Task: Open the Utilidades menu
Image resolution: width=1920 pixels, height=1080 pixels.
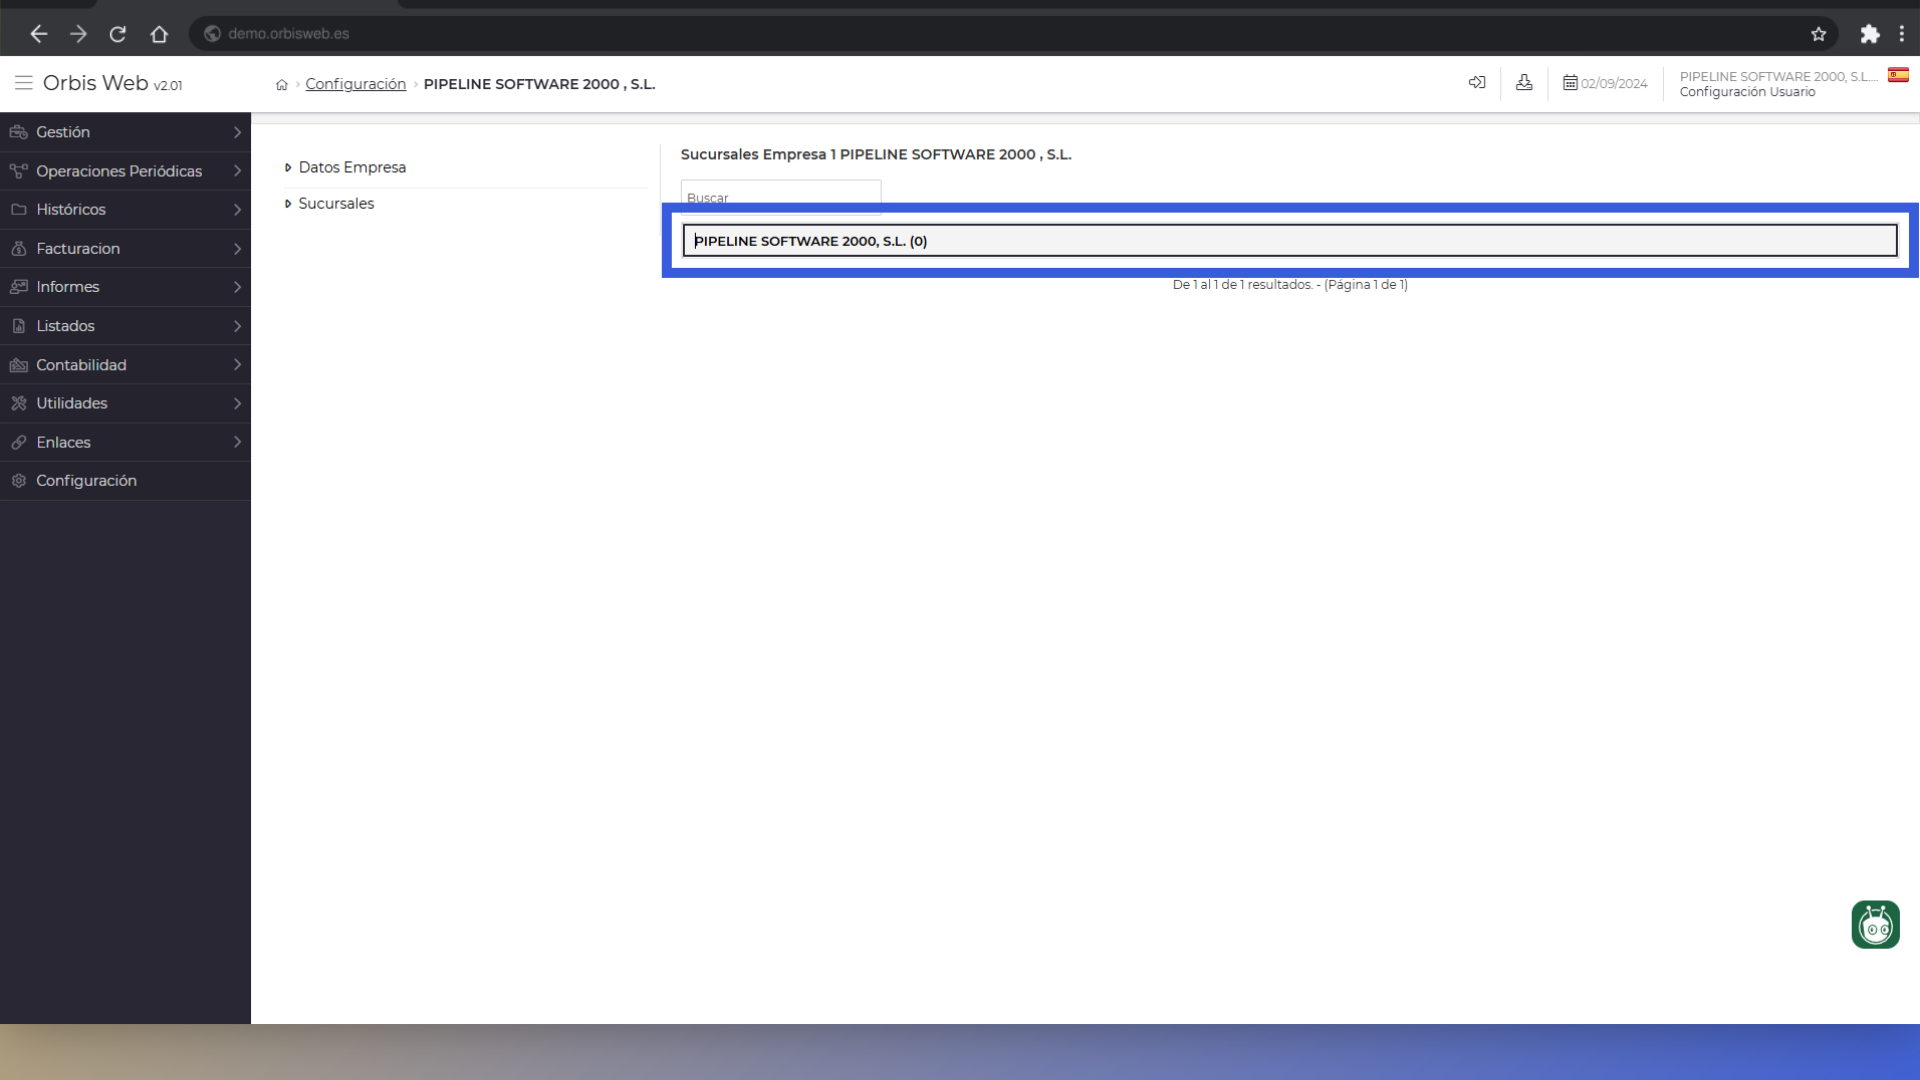Action: [x=125, y=403]
